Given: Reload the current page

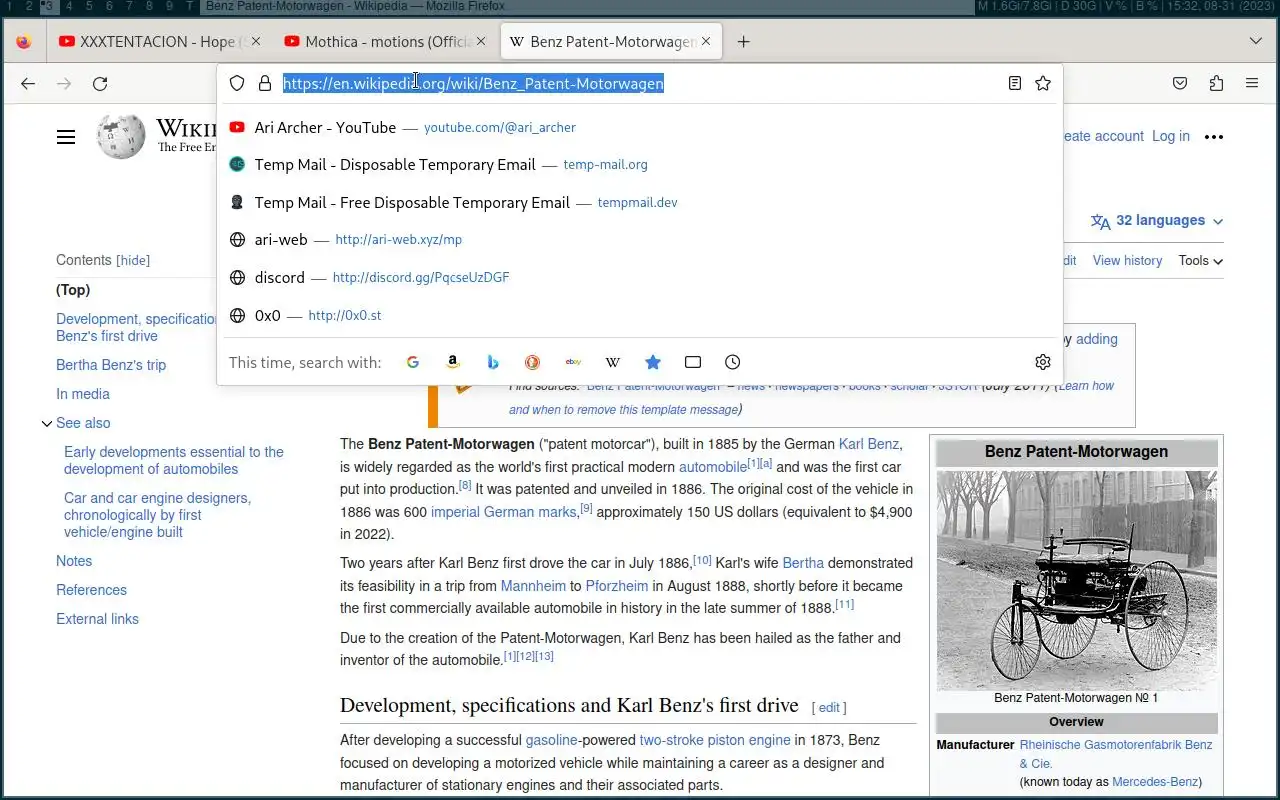Looking at the screenshot, I should coord(100,84).
